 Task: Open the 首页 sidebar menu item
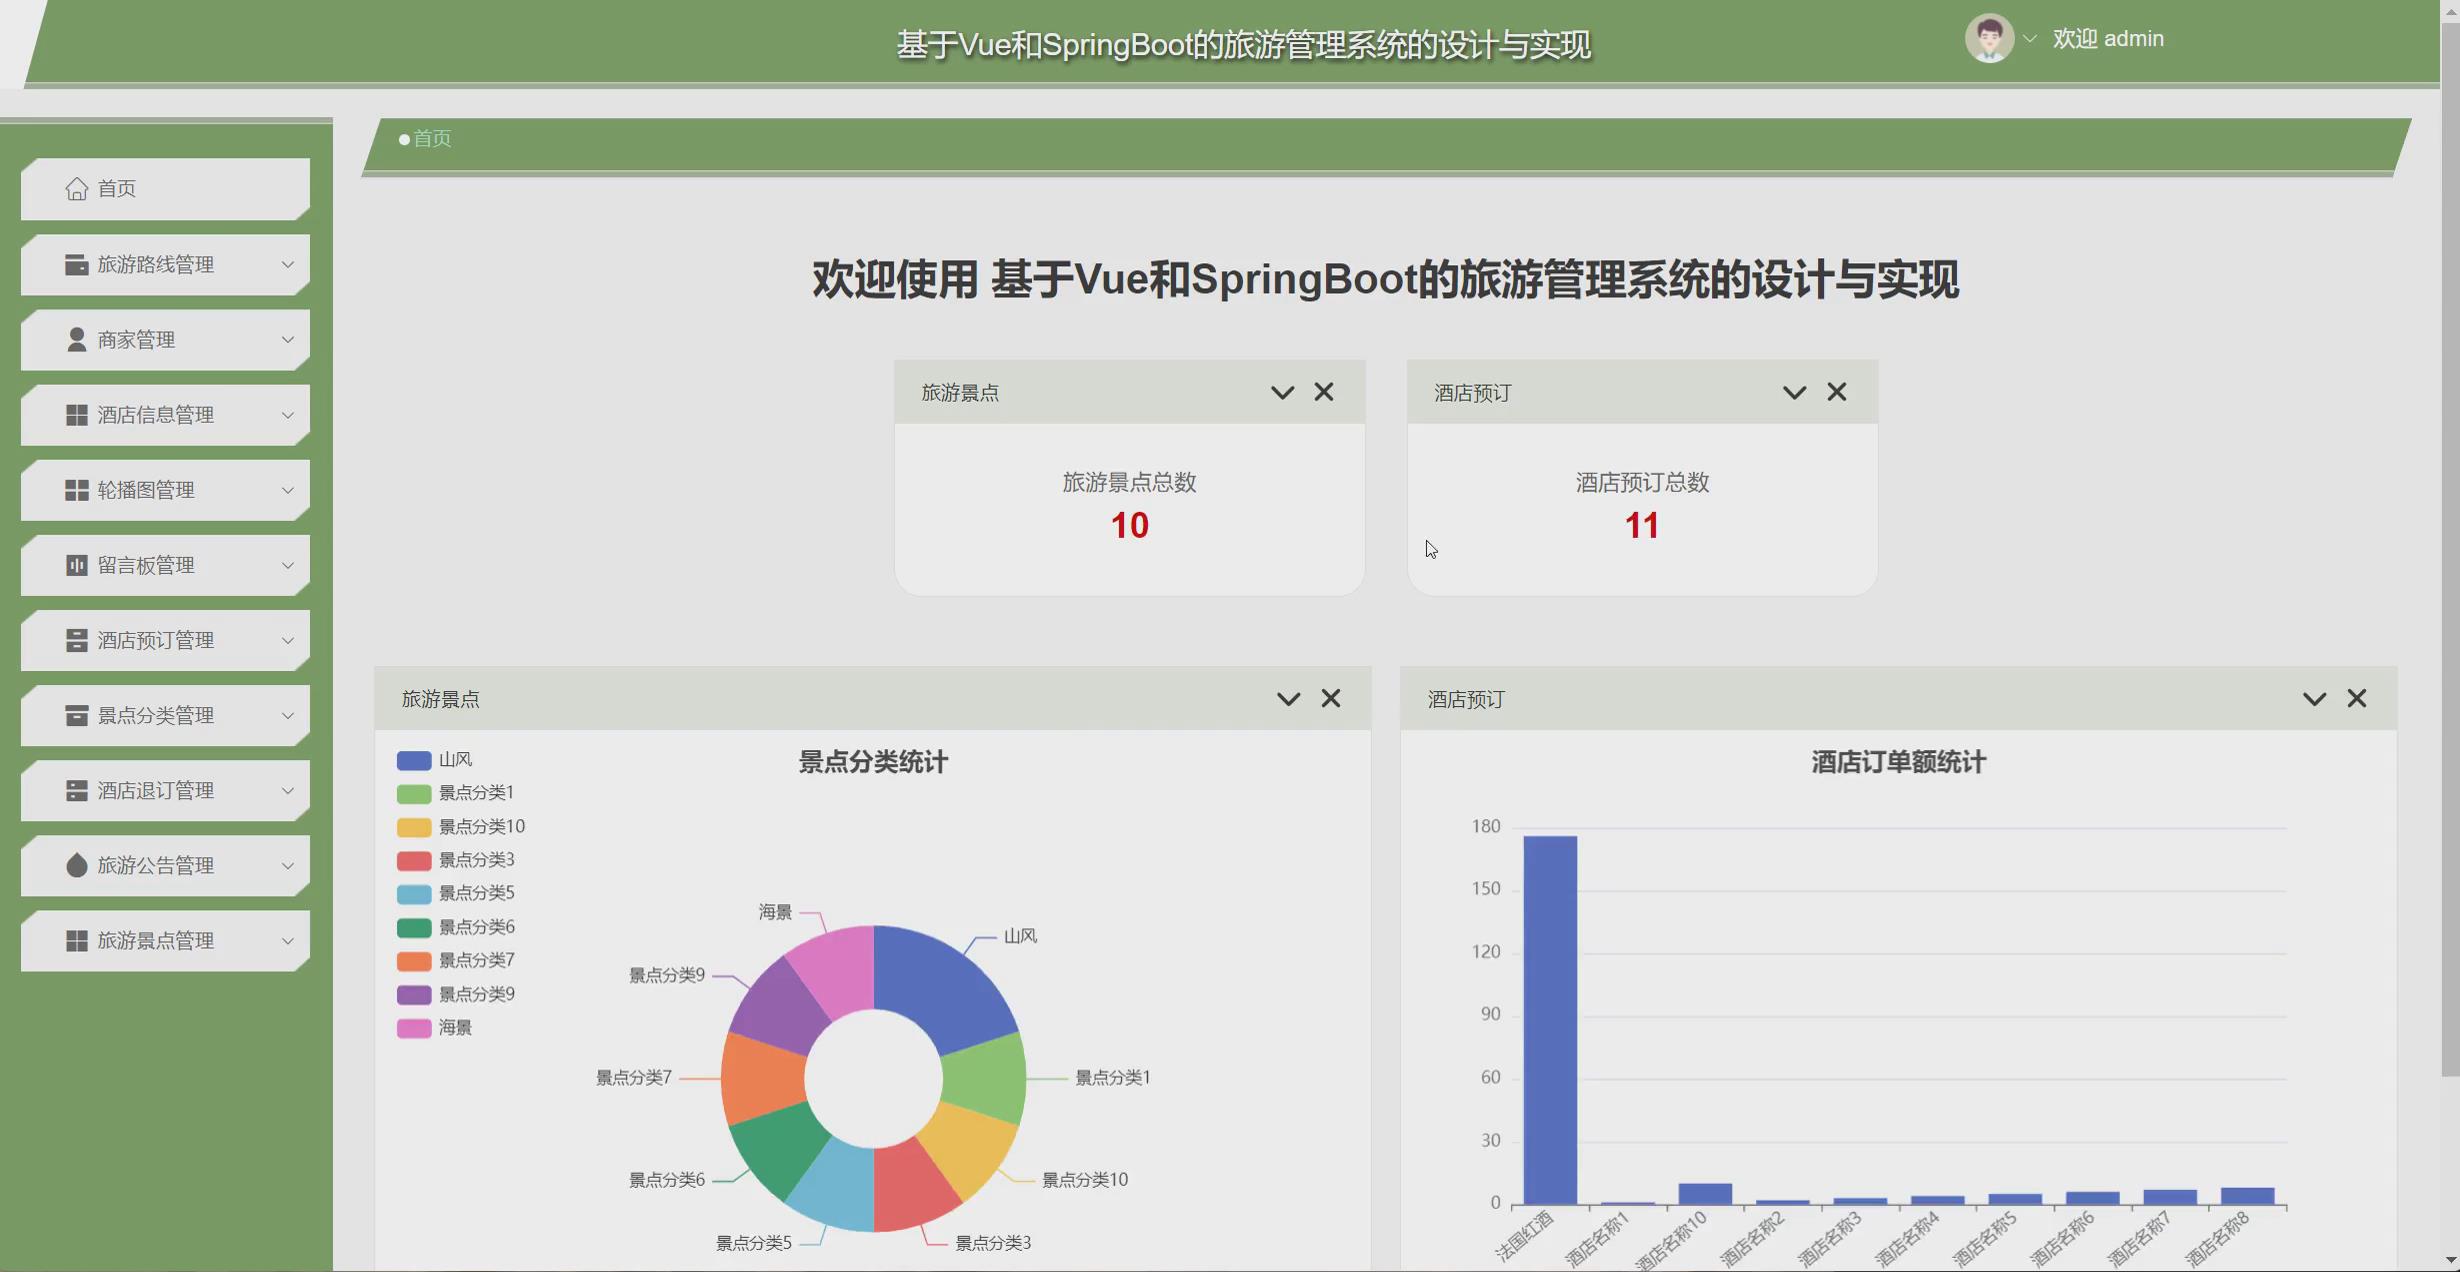(x=165, y=188)
